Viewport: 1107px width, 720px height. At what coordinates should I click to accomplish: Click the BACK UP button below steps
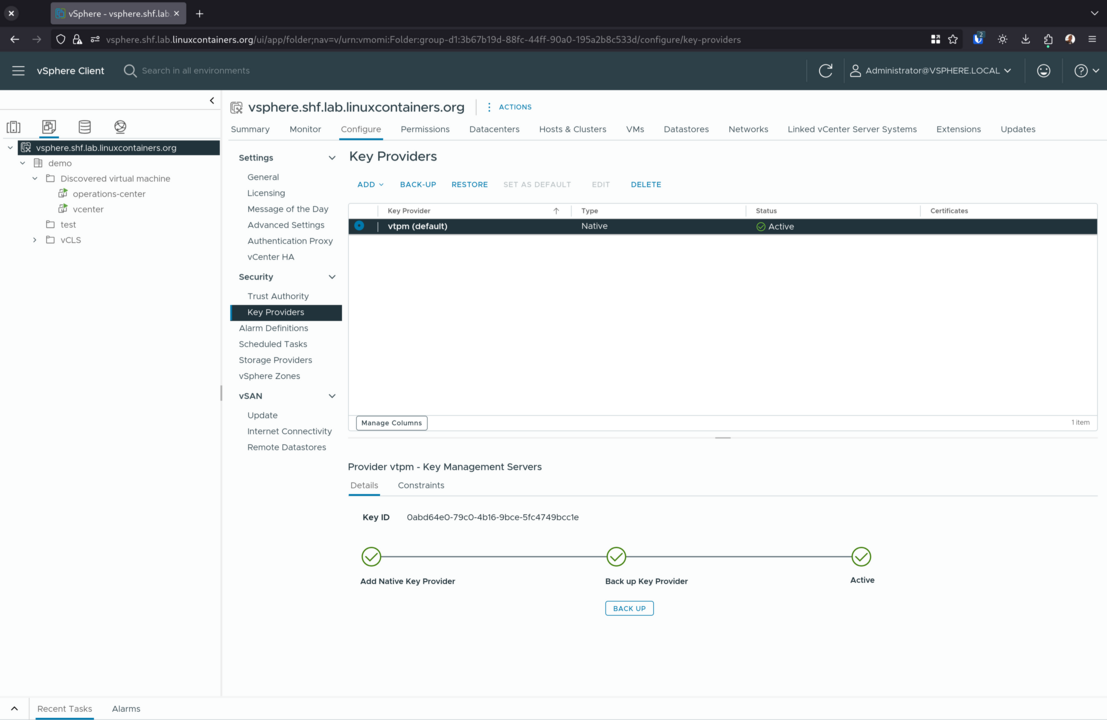(629, 608)
